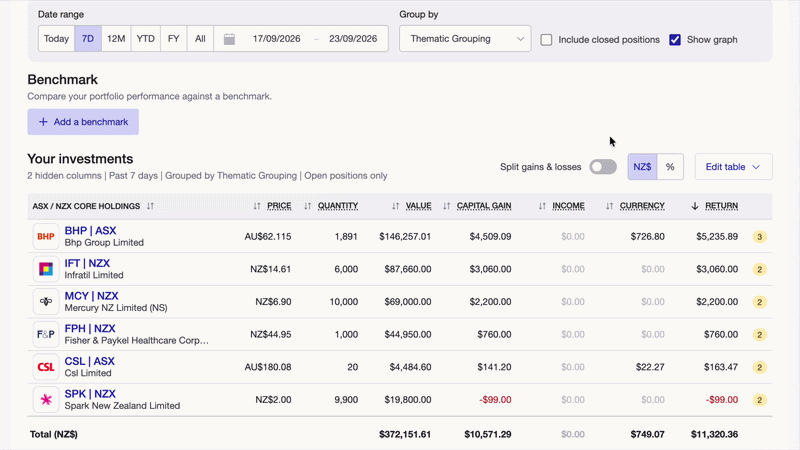The height and width of the screenshot is (450, 800).
Task: Click the Fisher & Paykel F&P logo
Action: click(x=46, y=334)
